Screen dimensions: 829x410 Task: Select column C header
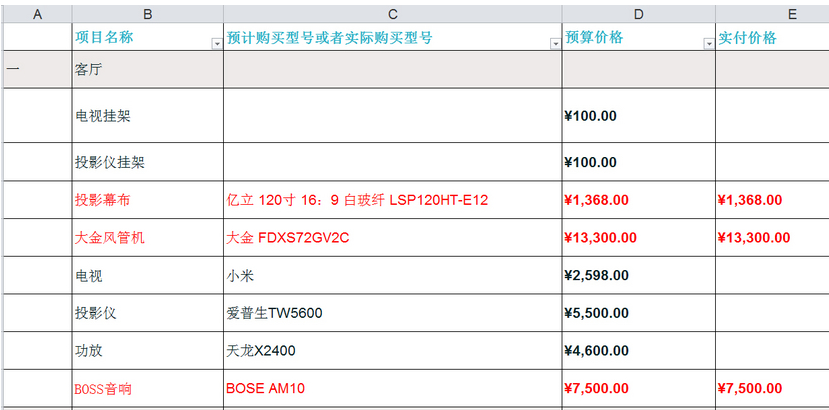point(393,14)
